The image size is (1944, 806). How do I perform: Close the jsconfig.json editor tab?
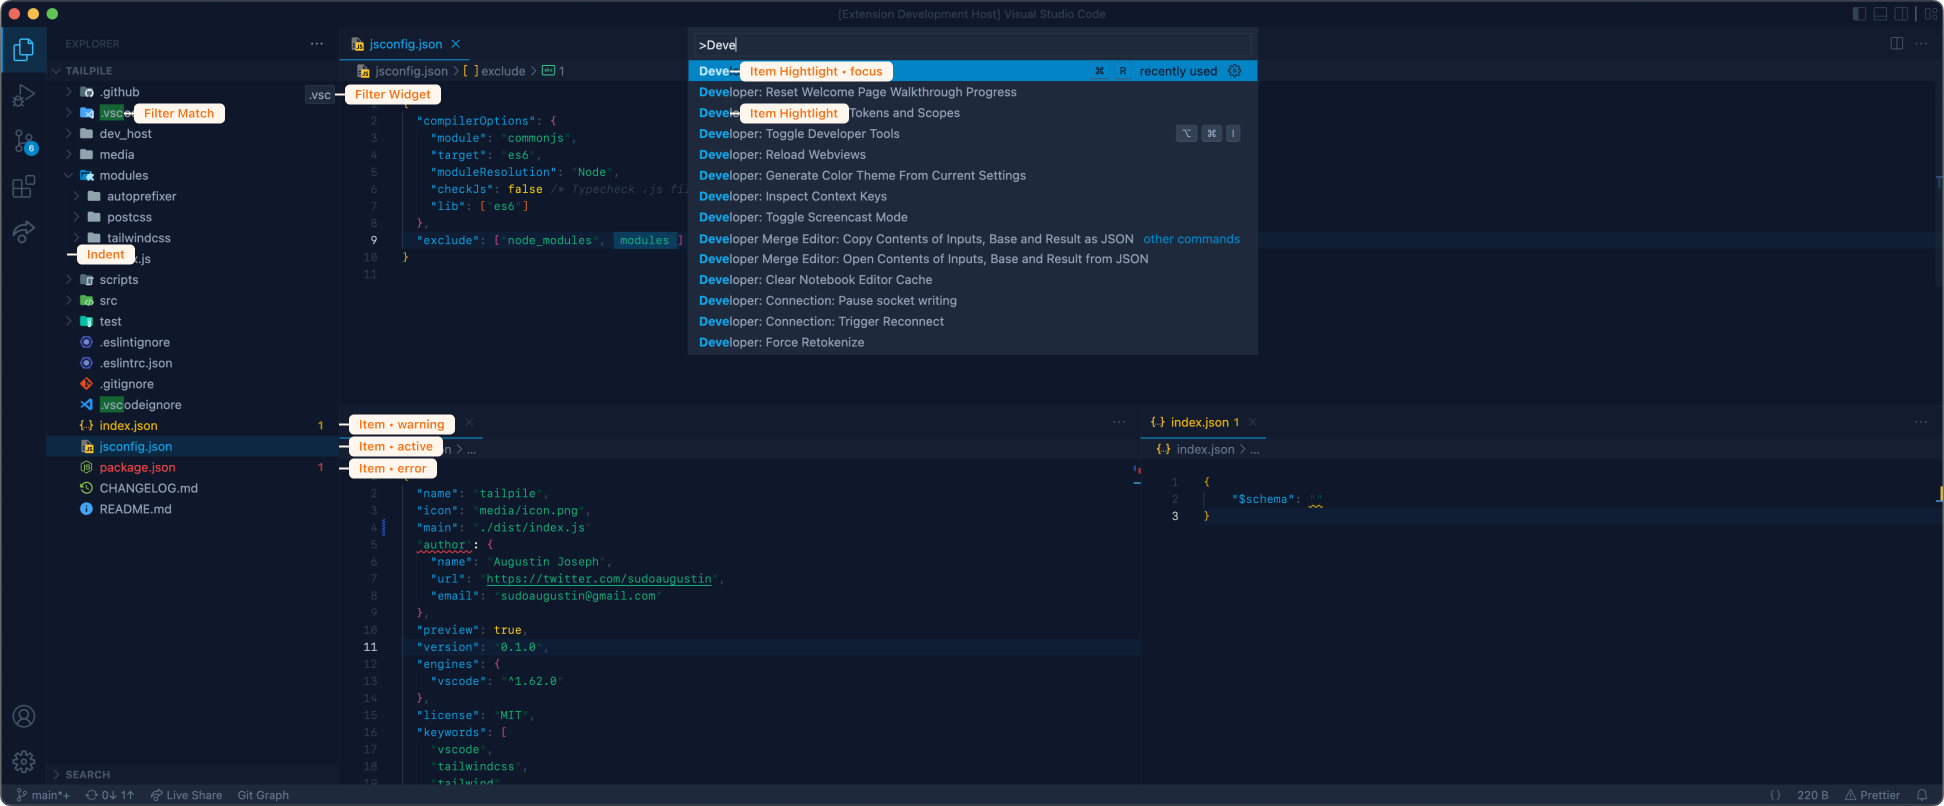tap(456, 44)
